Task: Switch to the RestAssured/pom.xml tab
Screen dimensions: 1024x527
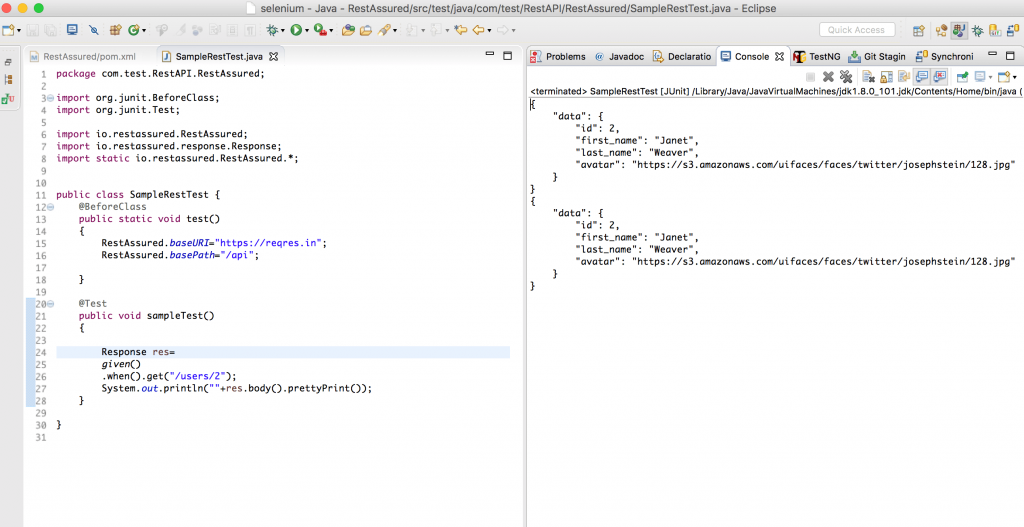Action: click(88, 57)
